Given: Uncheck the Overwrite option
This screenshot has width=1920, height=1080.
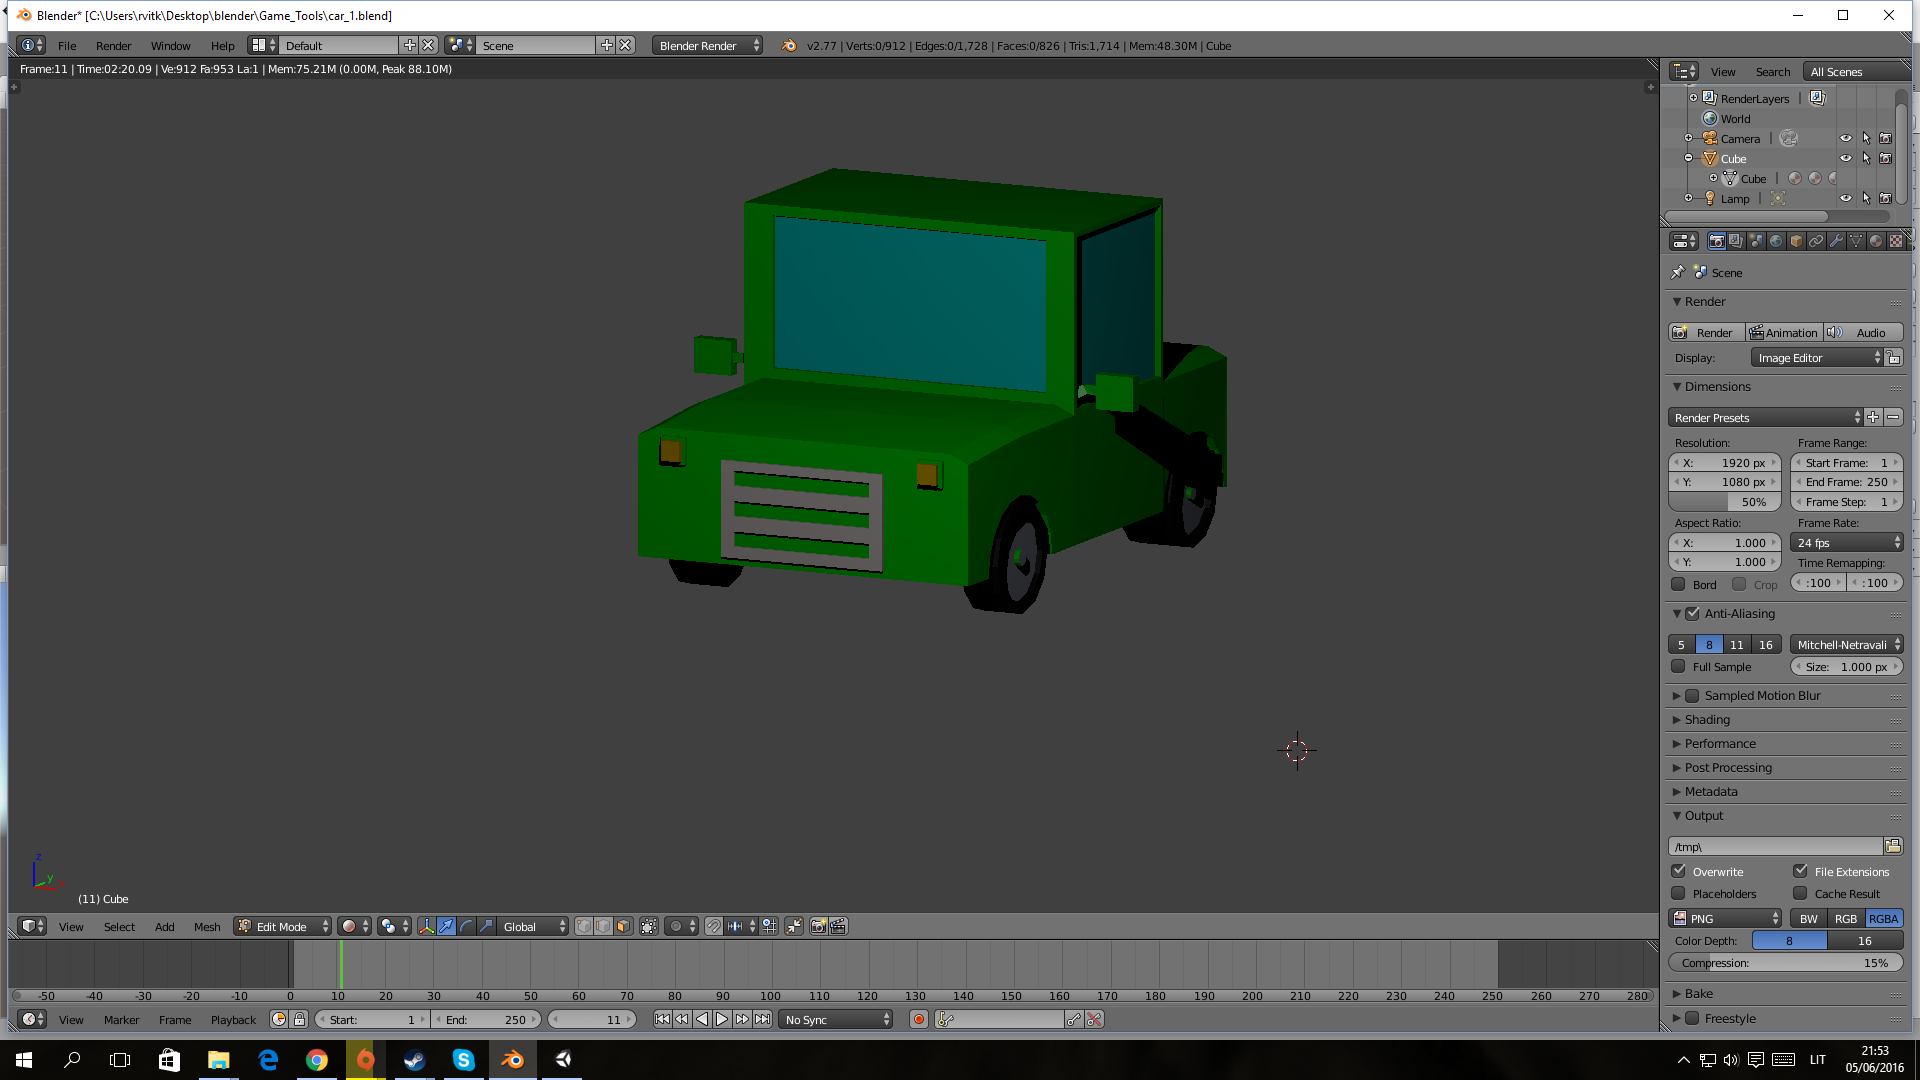Looking at the screenshot, I should point(1678,871).
